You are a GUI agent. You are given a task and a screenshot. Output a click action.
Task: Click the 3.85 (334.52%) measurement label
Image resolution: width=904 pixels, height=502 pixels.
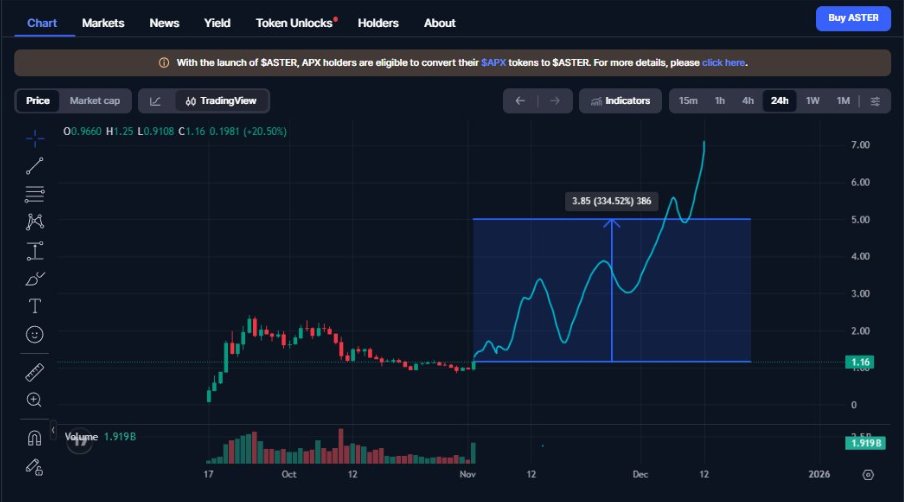(x=611, y=201)
